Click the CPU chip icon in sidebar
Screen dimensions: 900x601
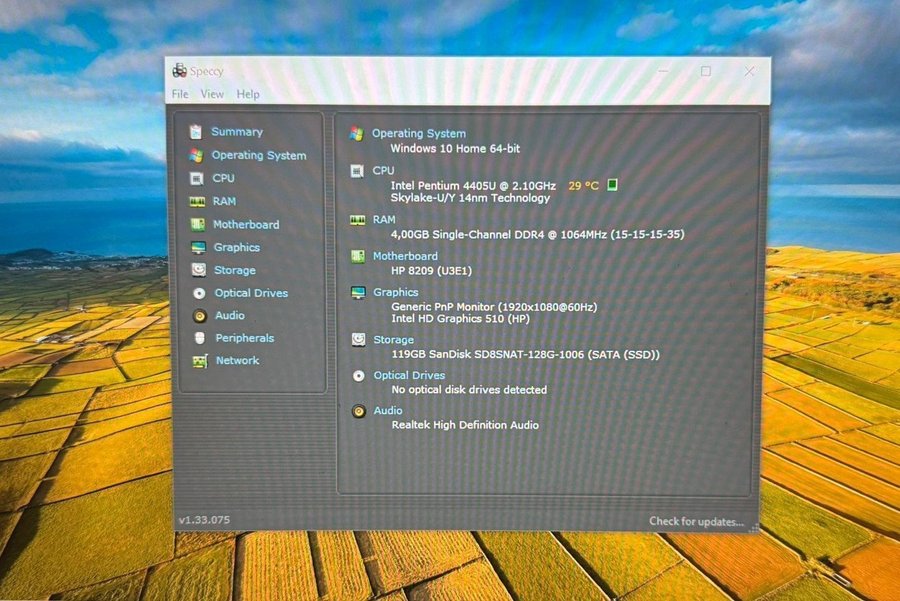[196, 179]
